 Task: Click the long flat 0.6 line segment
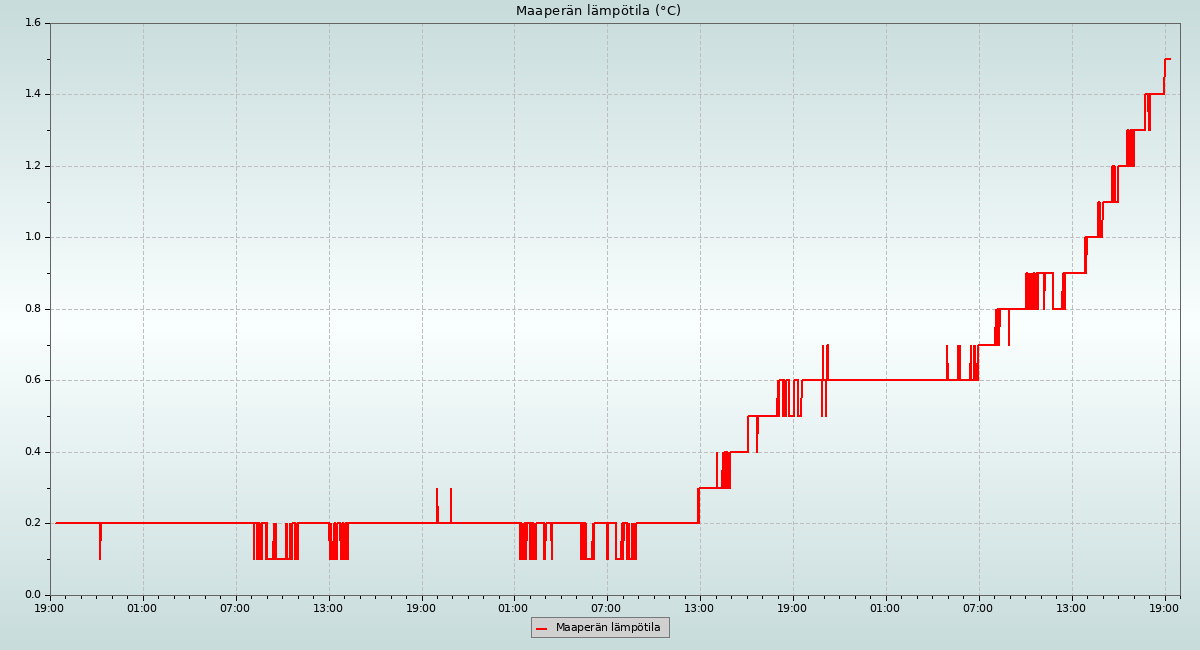[885, 380]
